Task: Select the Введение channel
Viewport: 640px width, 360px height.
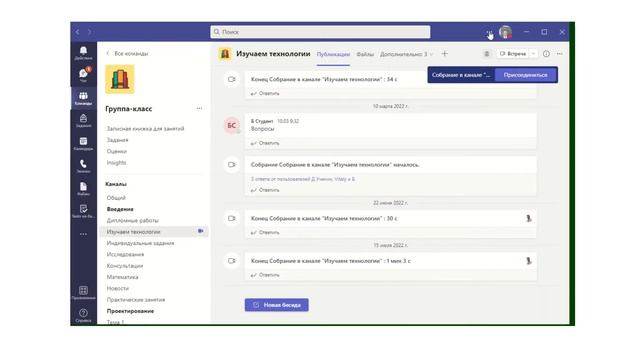Action: pyautogui.click(x=120, y=209)
